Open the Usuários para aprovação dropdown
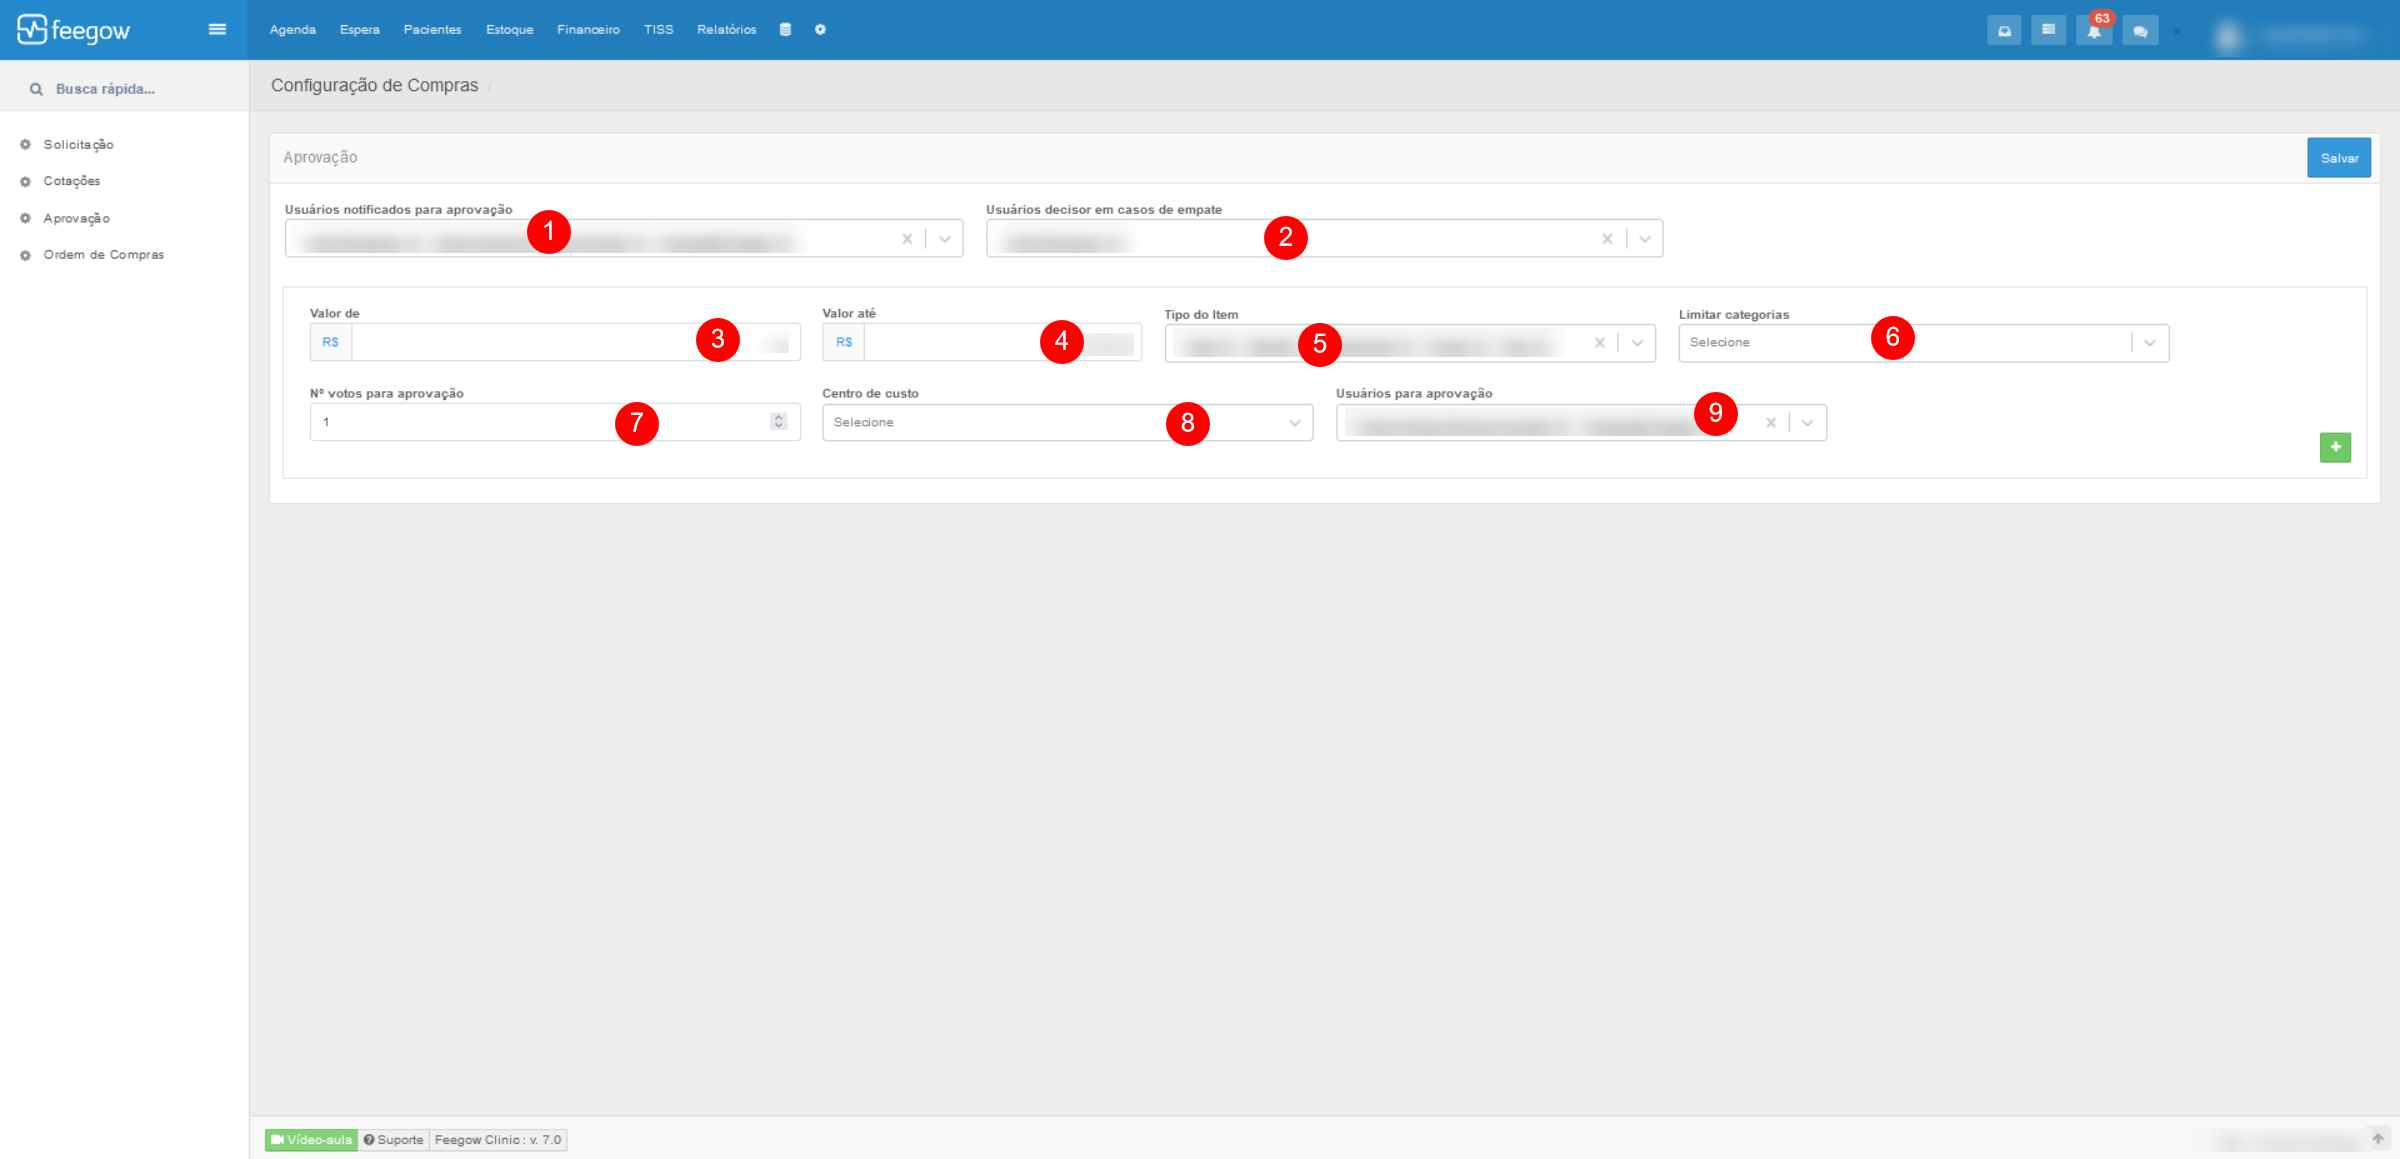 pyautogui.click(x=1807, y=423)
